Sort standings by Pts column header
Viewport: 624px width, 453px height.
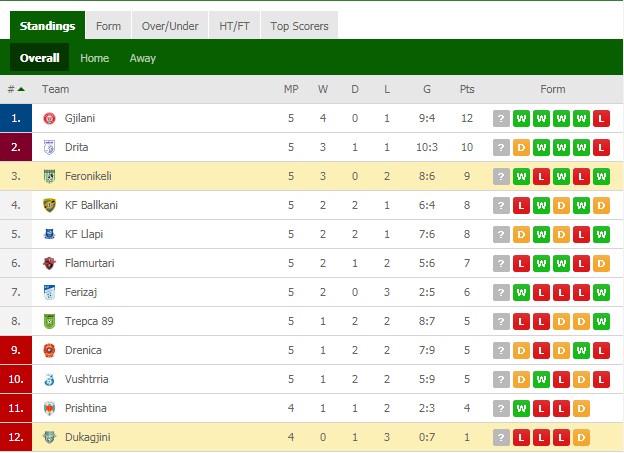click(467, 89)
